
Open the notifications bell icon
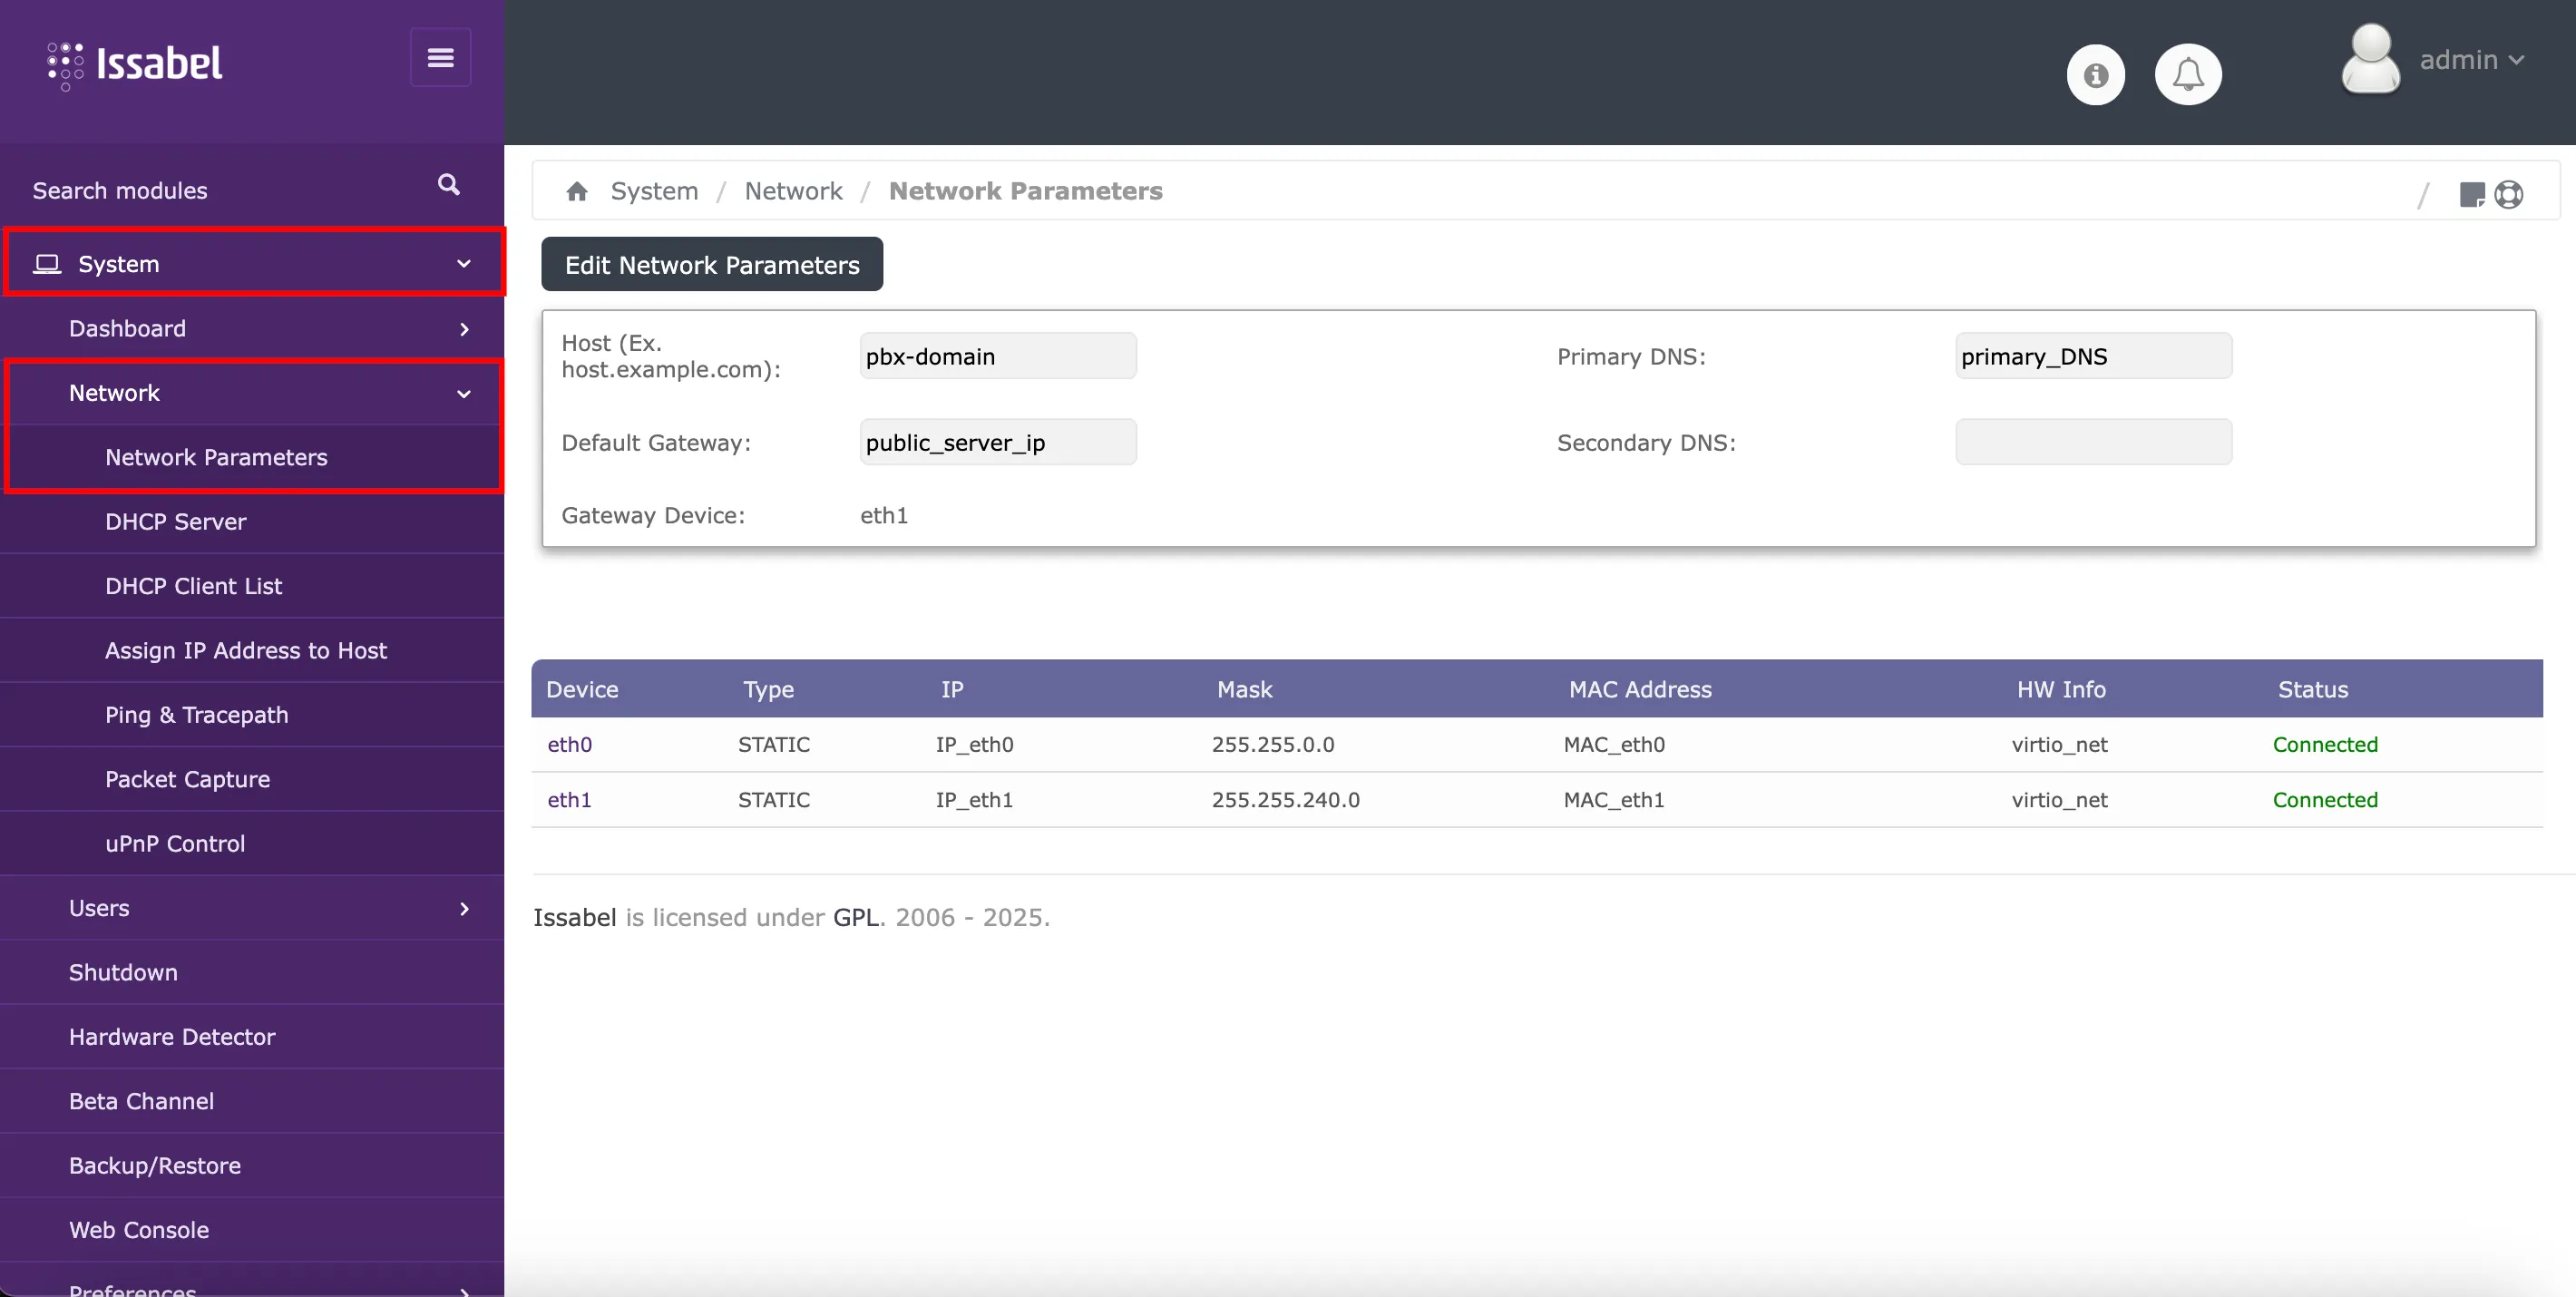coord(2189,74)
